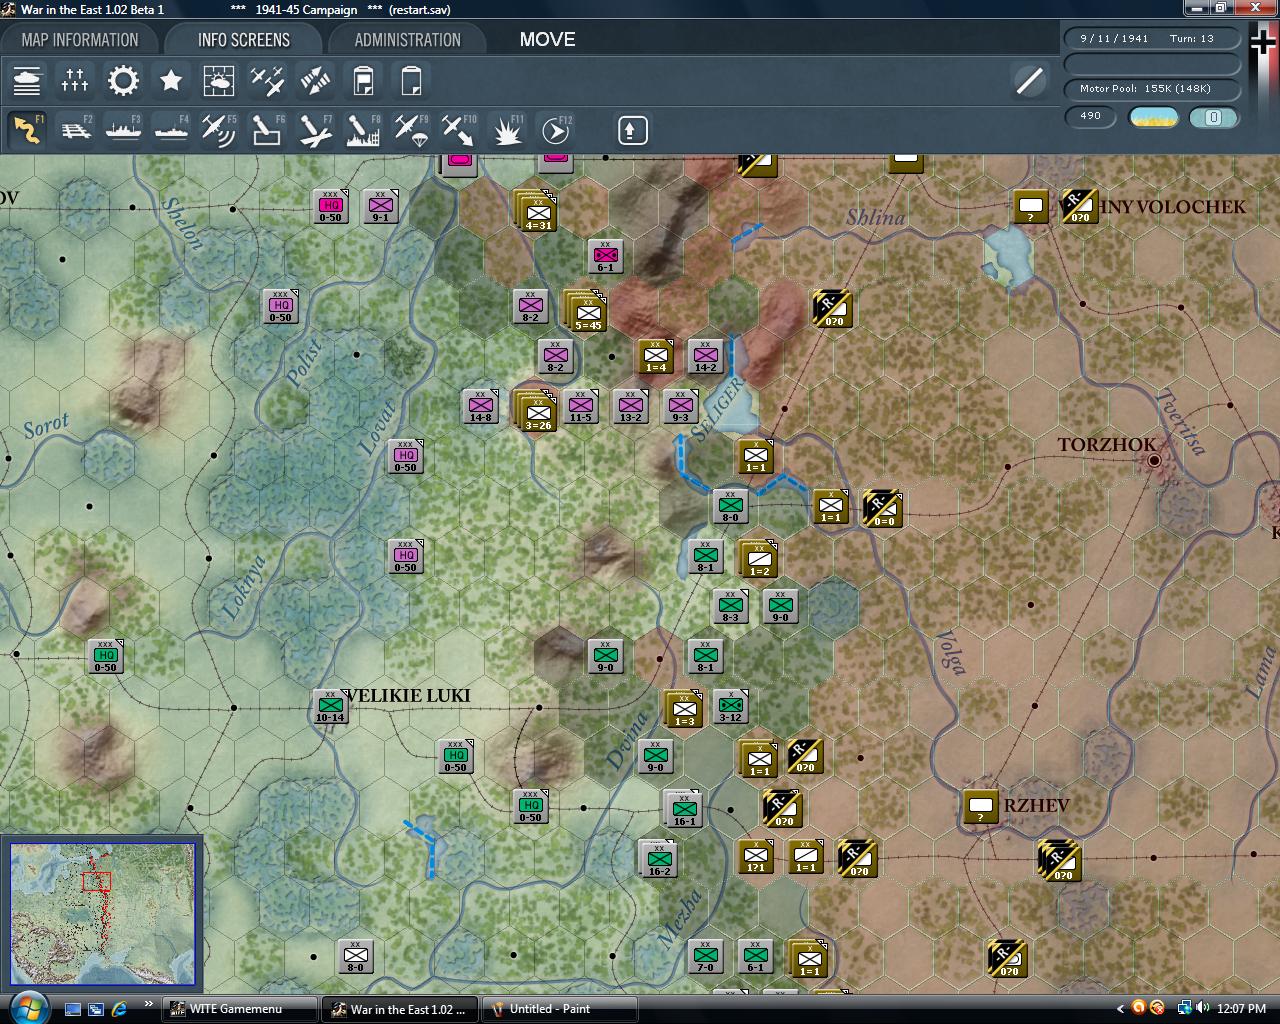The width and height of the screenshot is (1280, 1024).
Task: Click the minimap overview thumbnail
Action: 103,914
